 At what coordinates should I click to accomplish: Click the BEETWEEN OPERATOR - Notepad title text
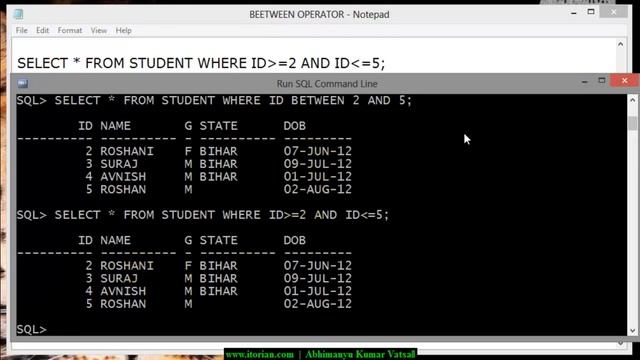(x=319, y=14)
